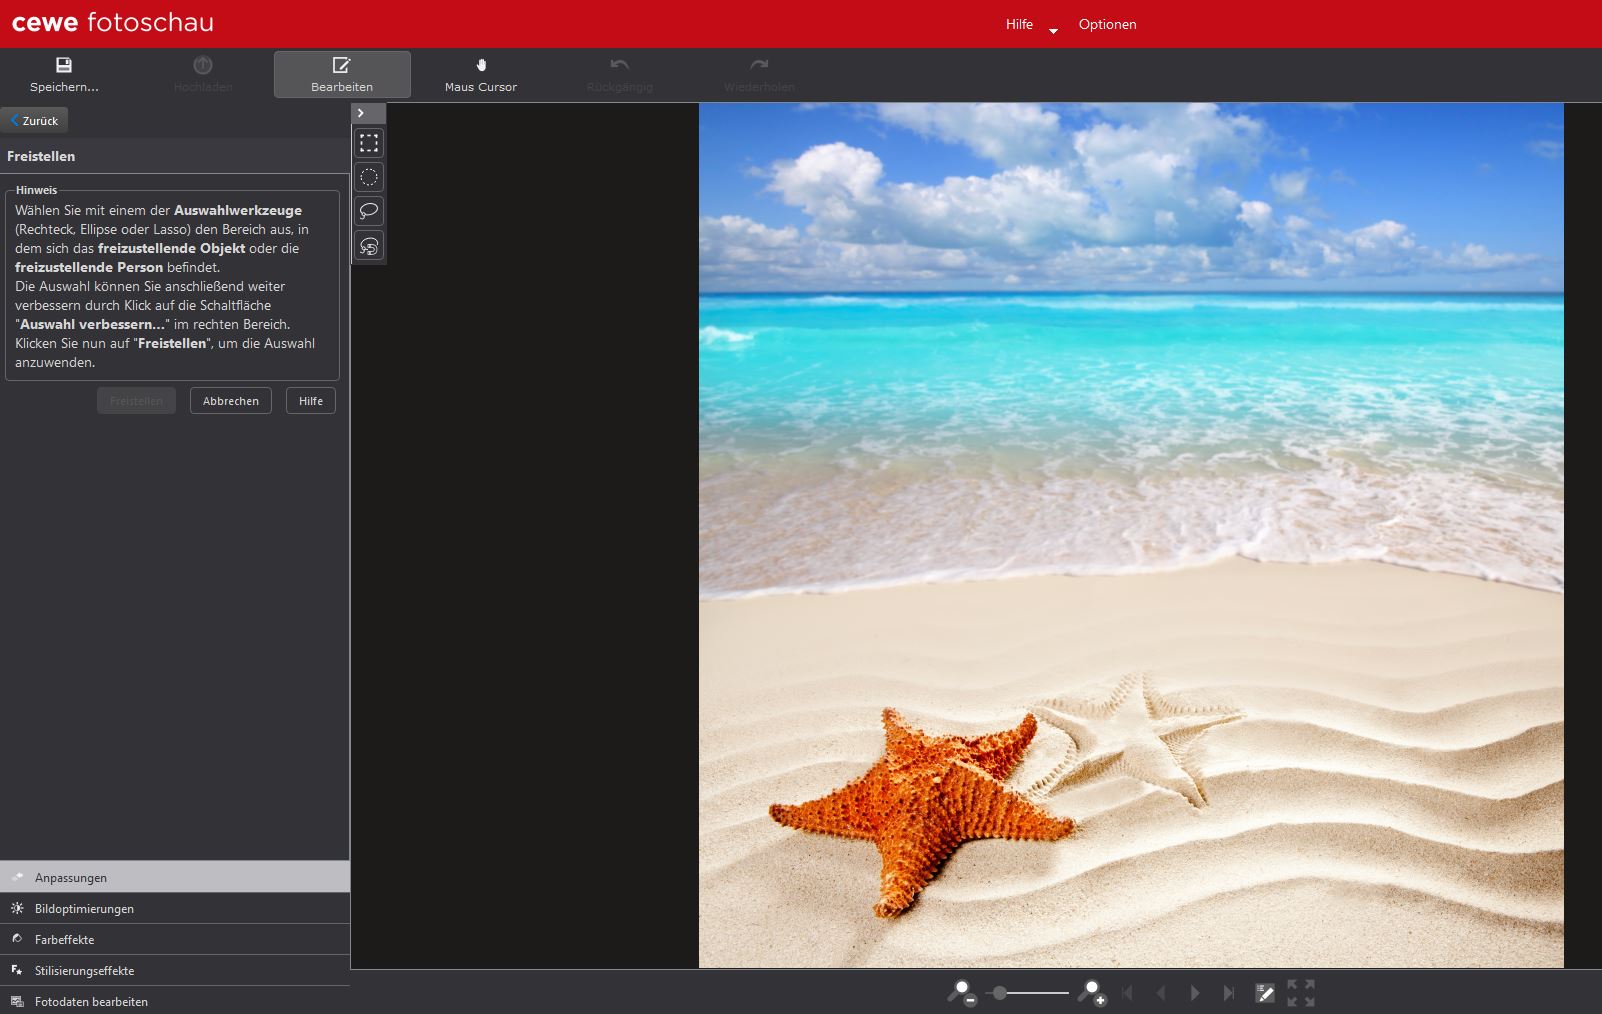Click Speichern to save the image
The width and height of the screenshot is (1602, 1014).
64,75
